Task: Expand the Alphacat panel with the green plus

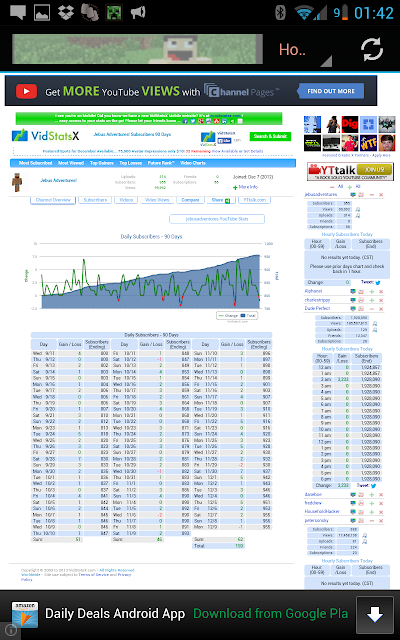Action: pos(371,292)
